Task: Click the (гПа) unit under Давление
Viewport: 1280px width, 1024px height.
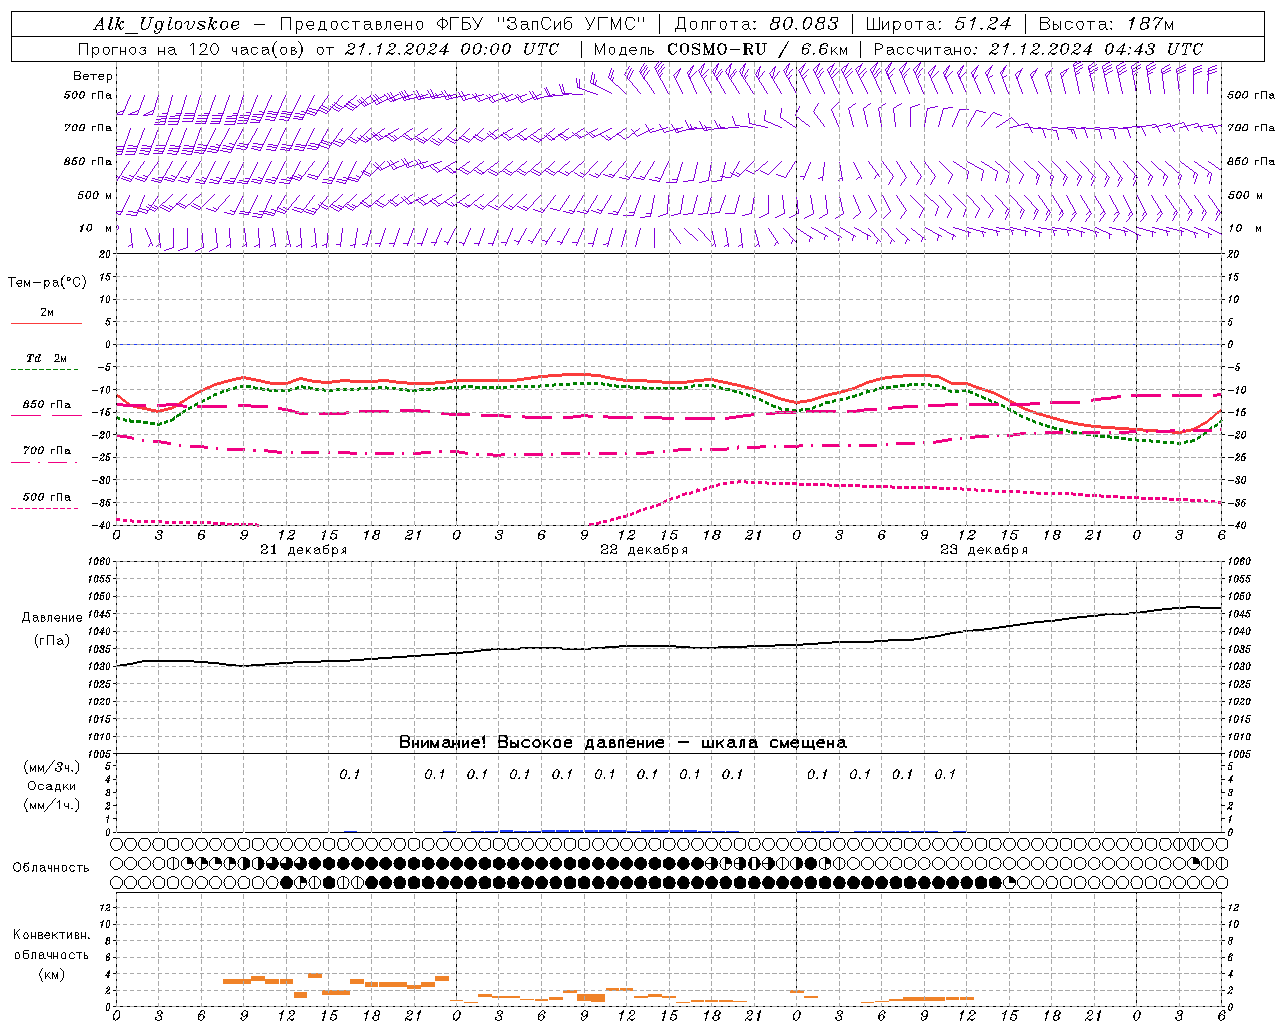Action: pyautogui.click(x=52, y=640)
